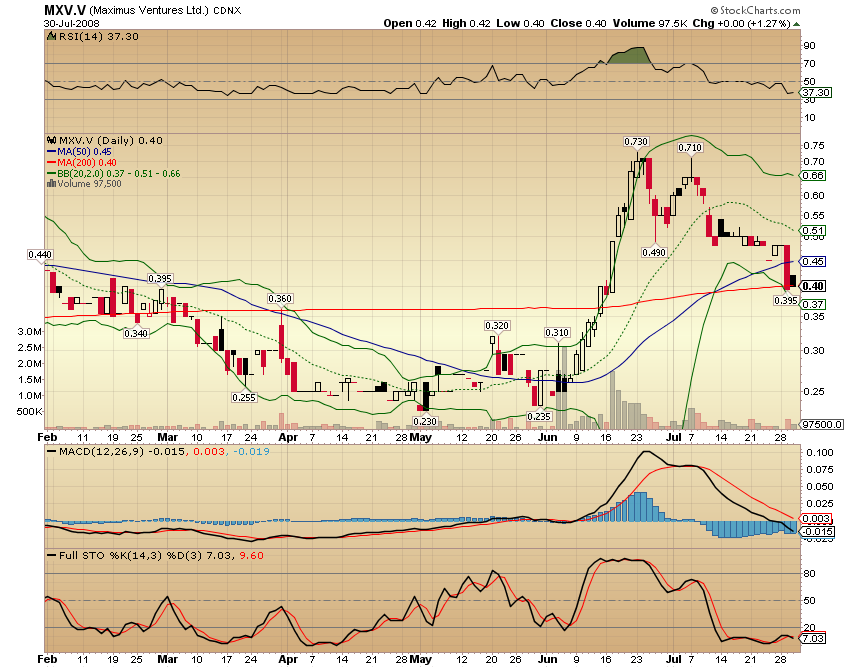Click the 3.0M volume scale label
Screen dimensions: 850x668
[30, 331]
